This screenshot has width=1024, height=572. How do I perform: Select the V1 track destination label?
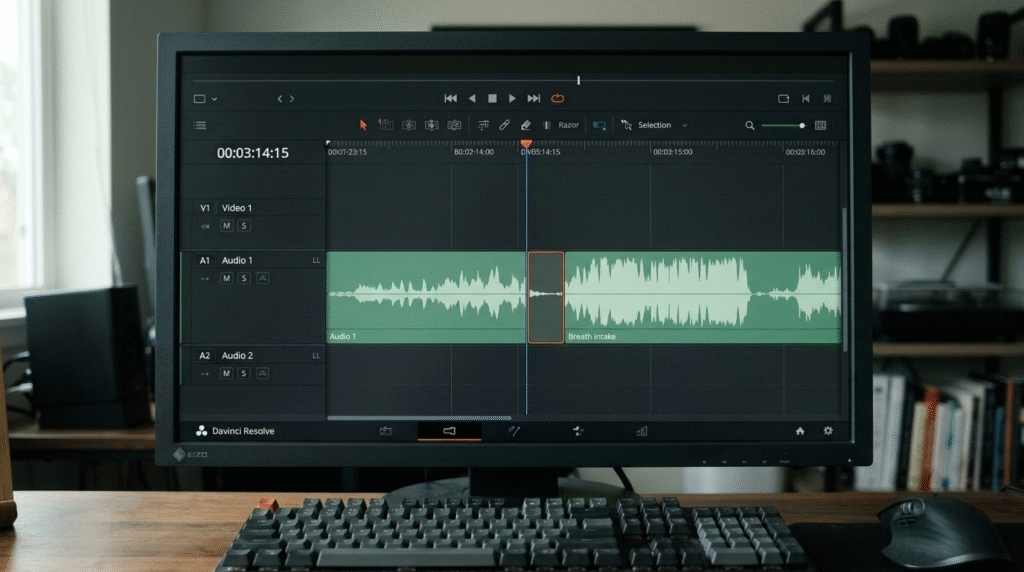205,208
